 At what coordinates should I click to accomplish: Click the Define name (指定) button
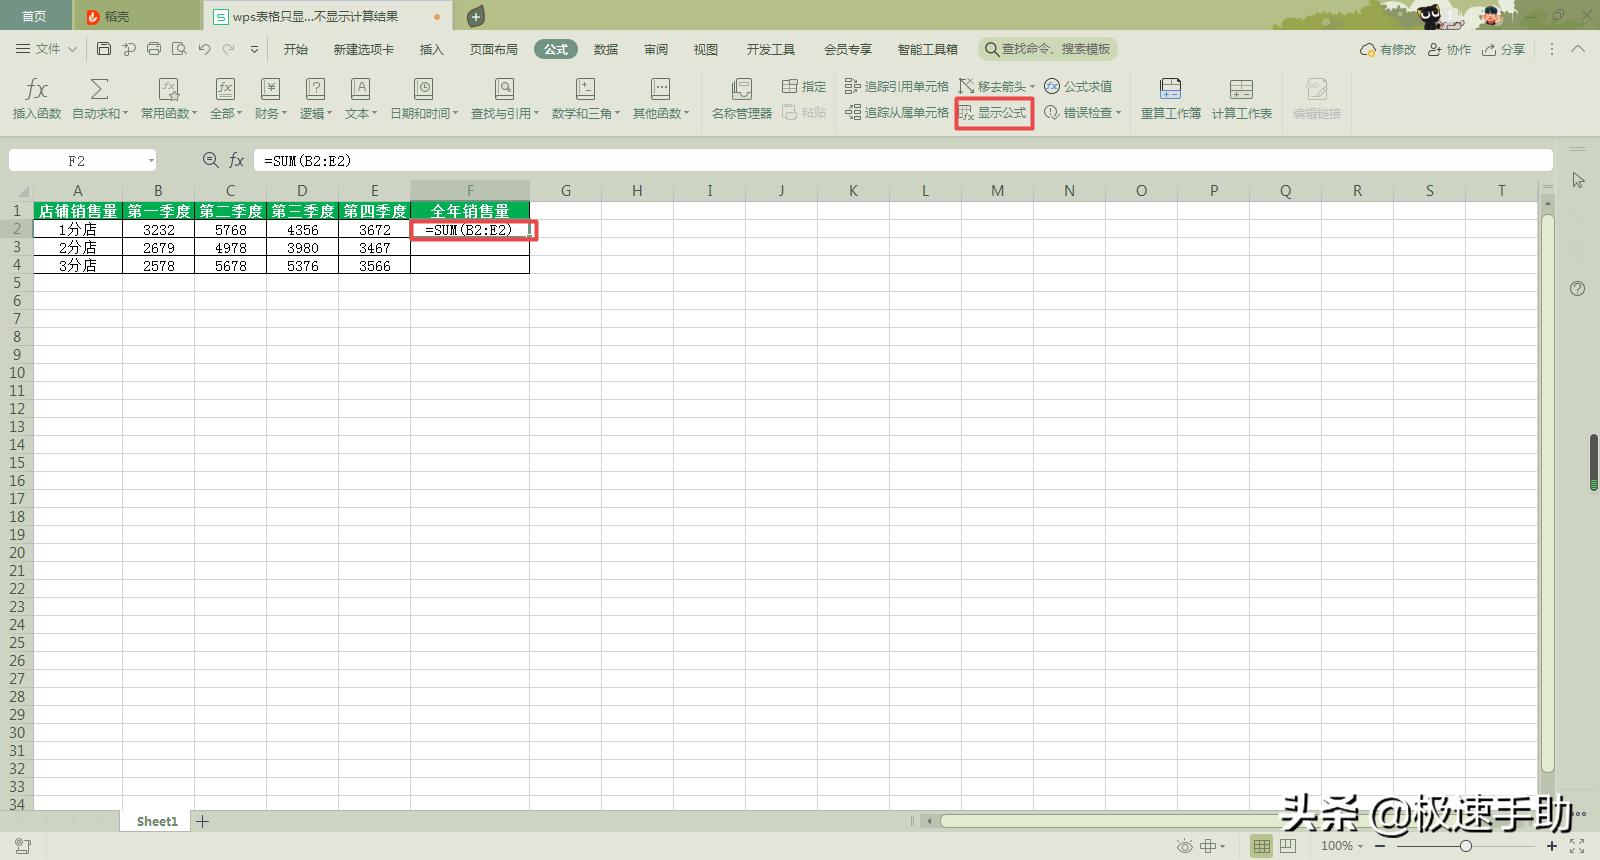click(x=804, y=86)
